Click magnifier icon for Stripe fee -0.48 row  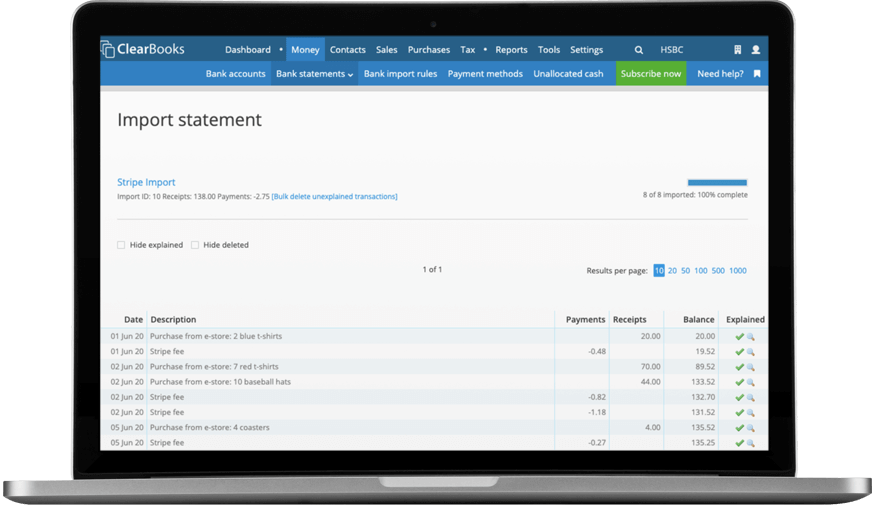[751, 352]
